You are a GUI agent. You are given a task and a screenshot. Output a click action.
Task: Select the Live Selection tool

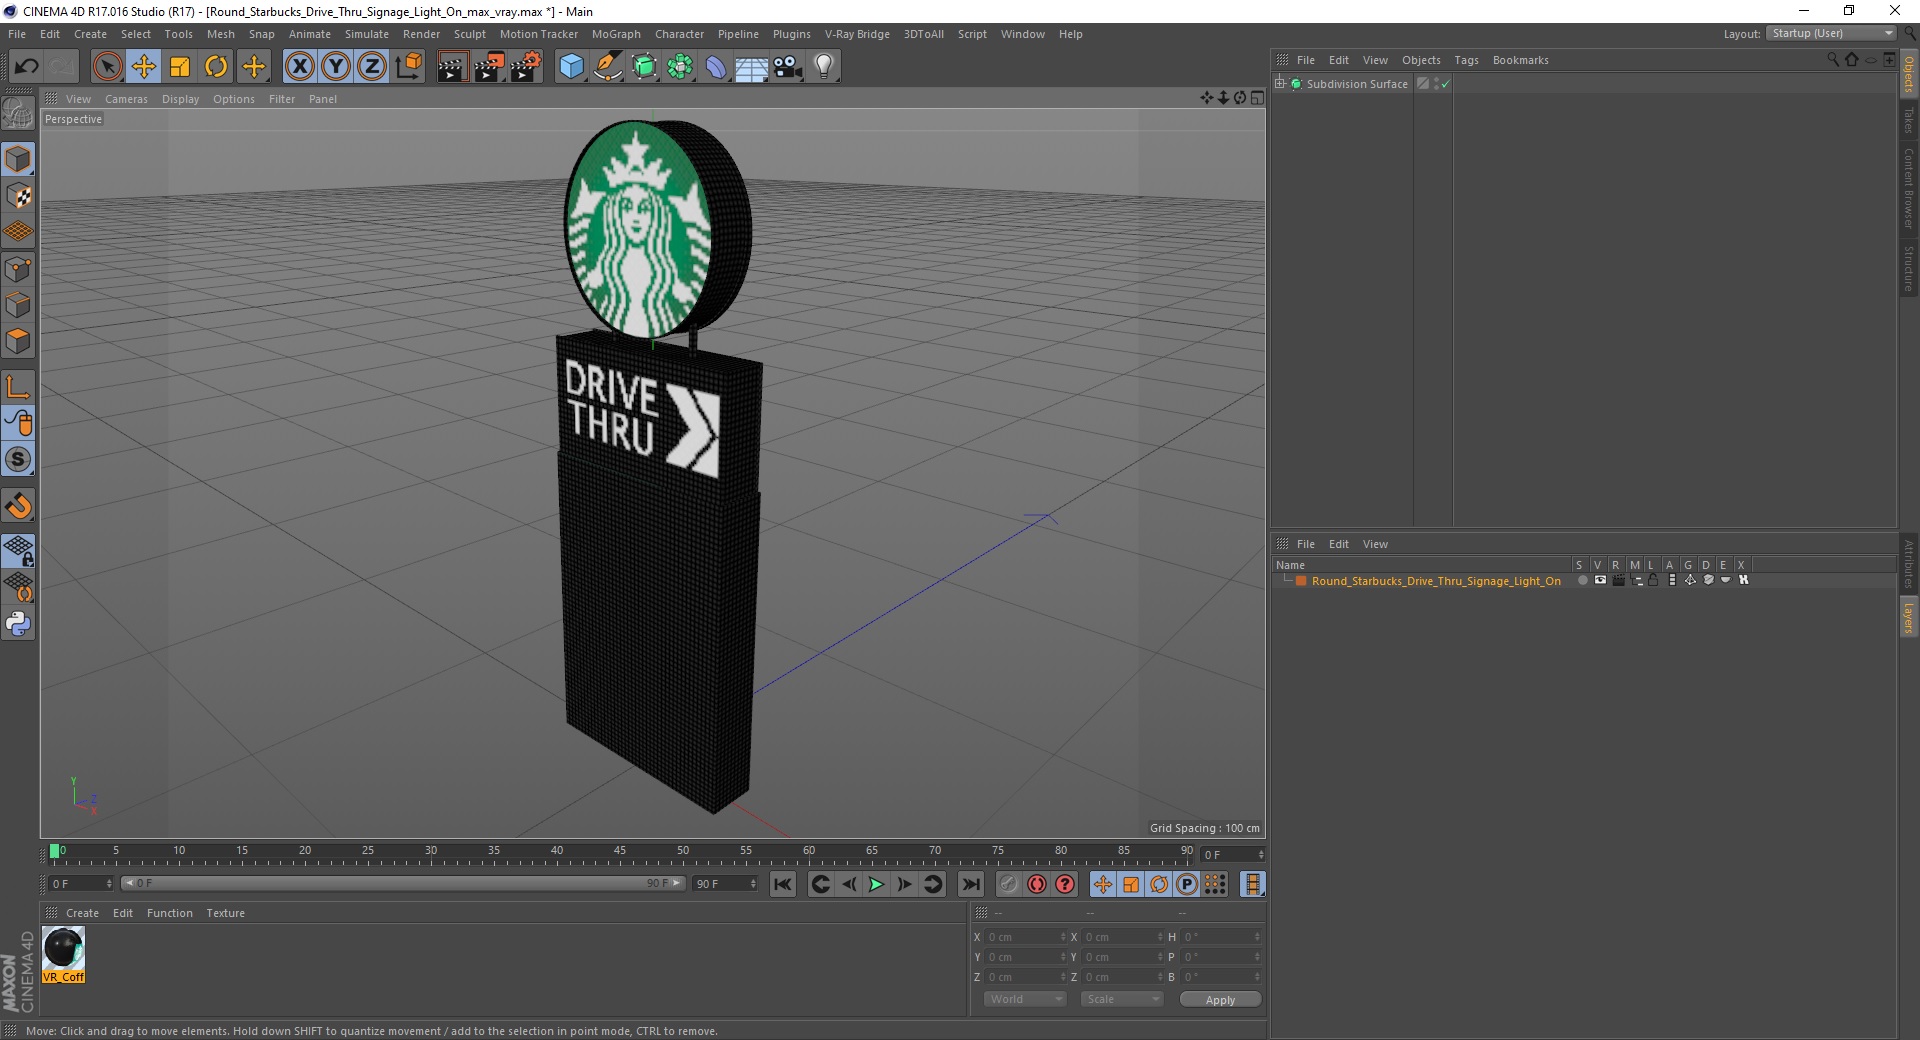coord(107,67)
